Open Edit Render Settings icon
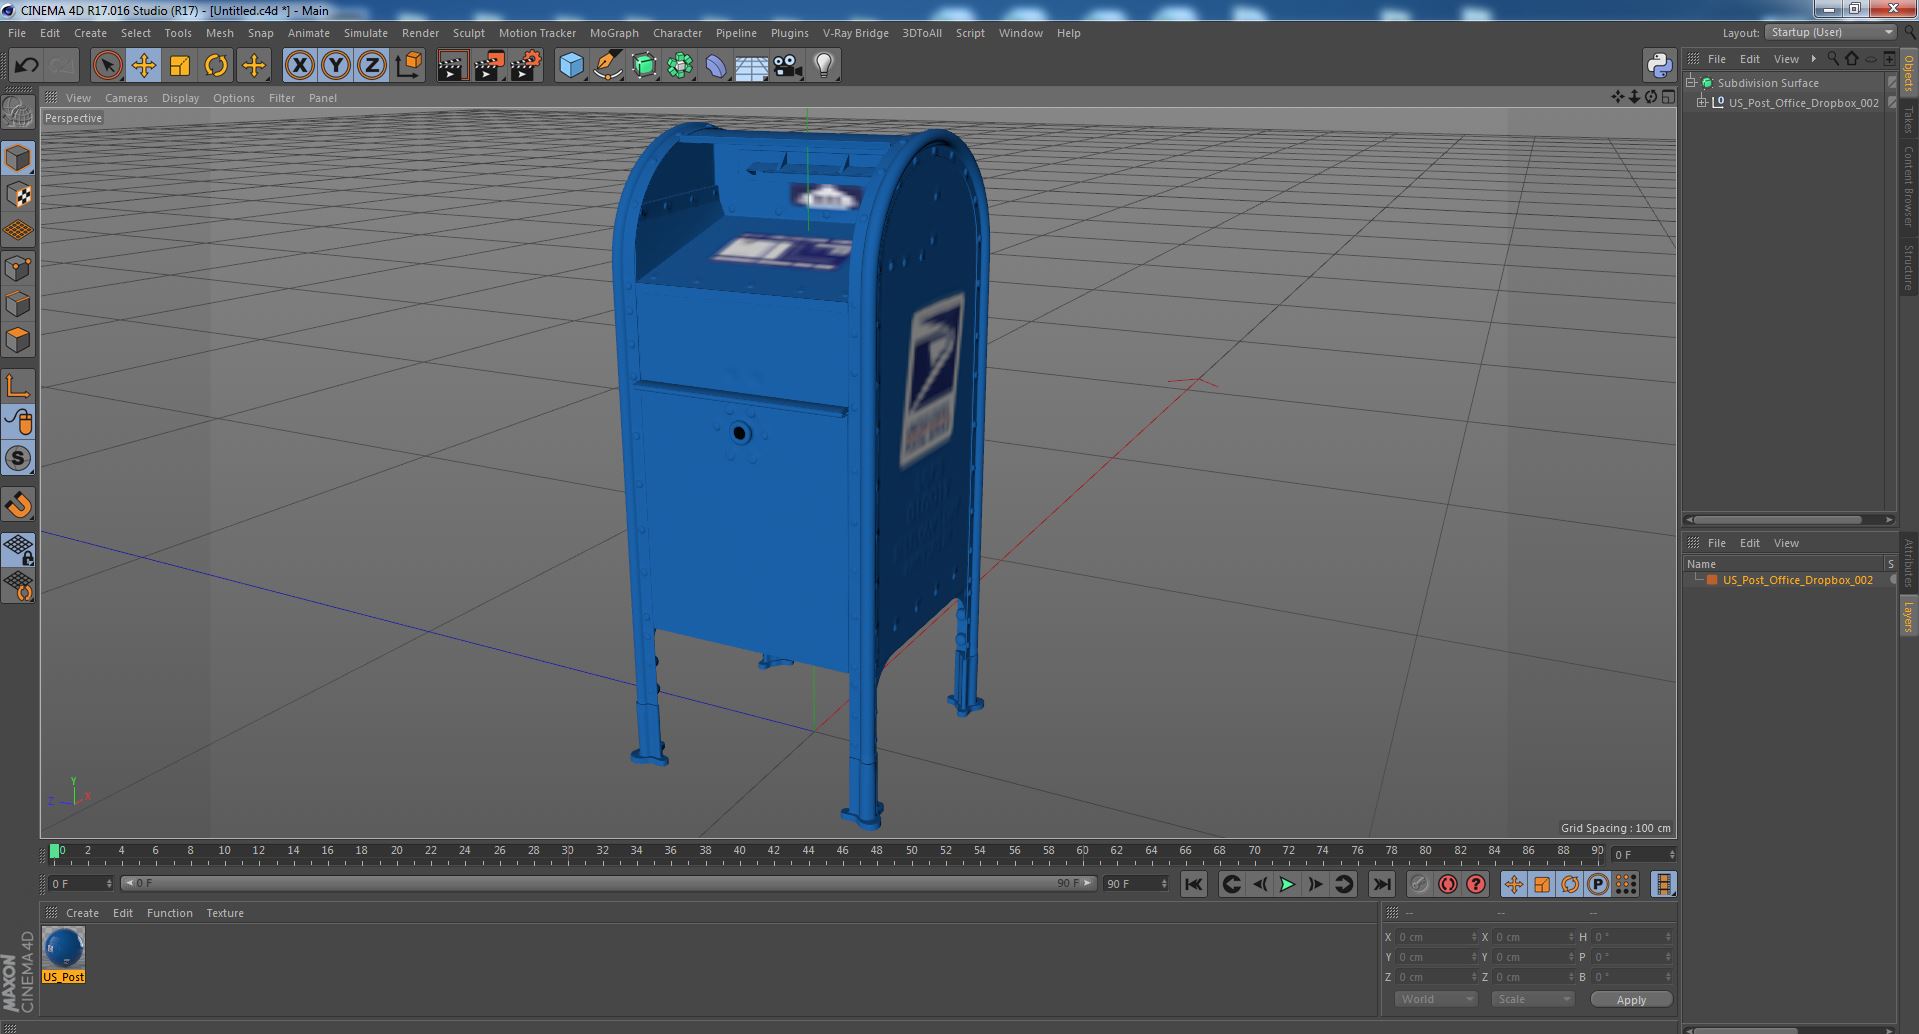Viewport: 1919px width, 1034px height. click(x=526, y=66)
